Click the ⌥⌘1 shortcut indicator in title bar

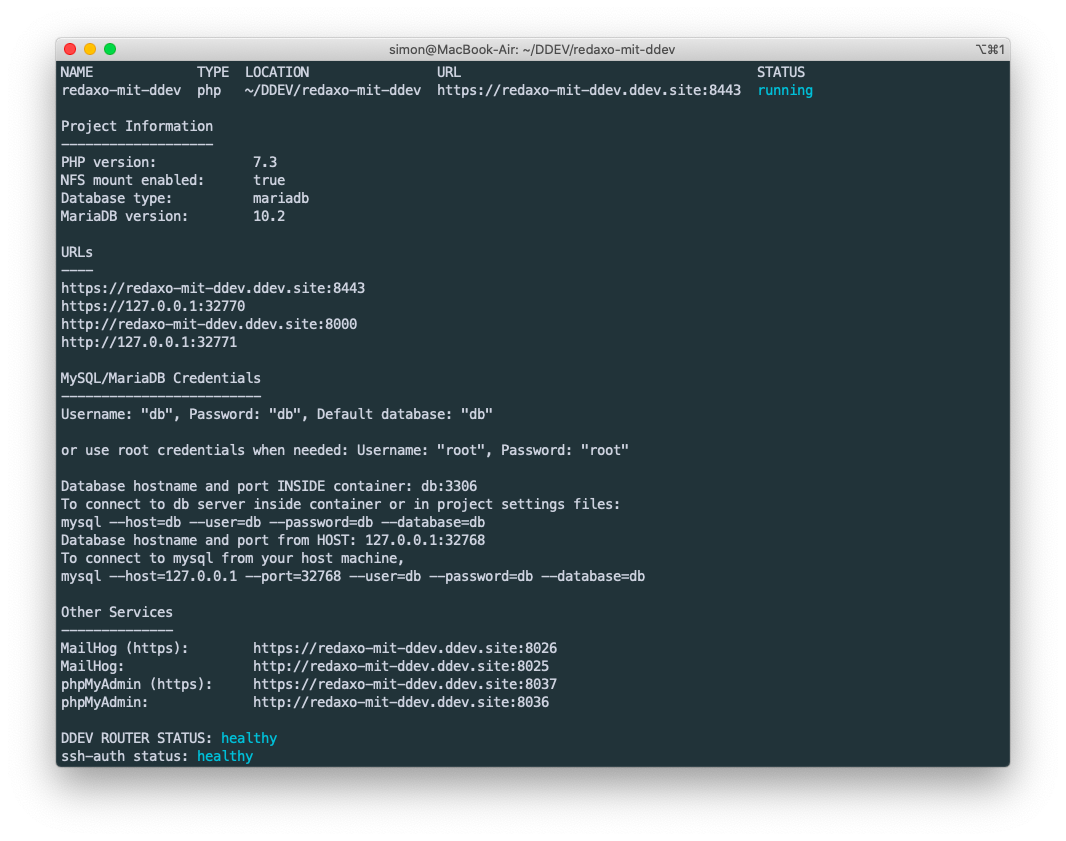coord(989,49)
